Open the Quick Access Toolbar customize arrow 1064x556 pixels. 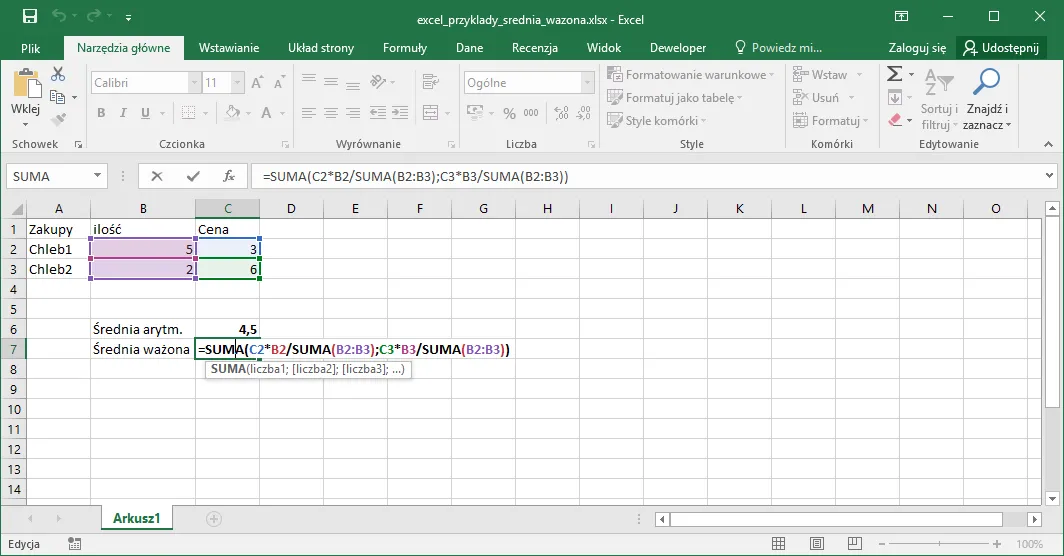(128, 18)
